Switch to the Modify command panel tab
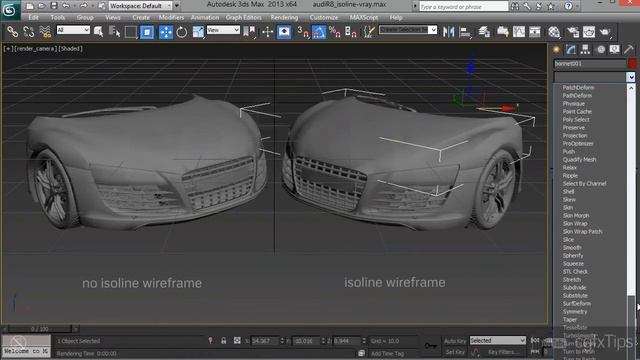The image size is (640, 360). point(571,50)
